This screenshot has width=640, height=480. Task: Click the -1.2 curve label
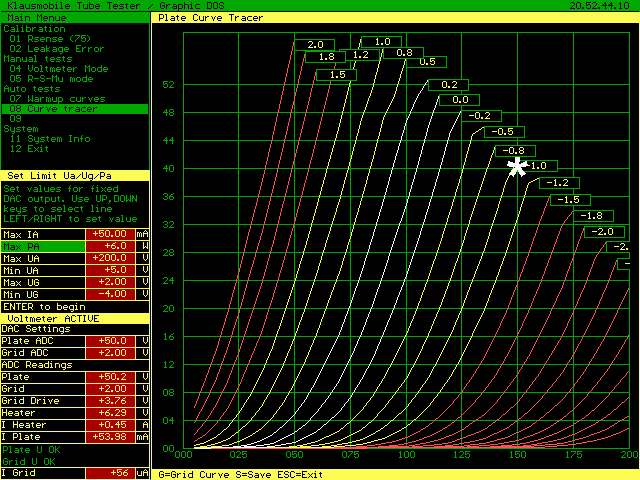(560, 183)
